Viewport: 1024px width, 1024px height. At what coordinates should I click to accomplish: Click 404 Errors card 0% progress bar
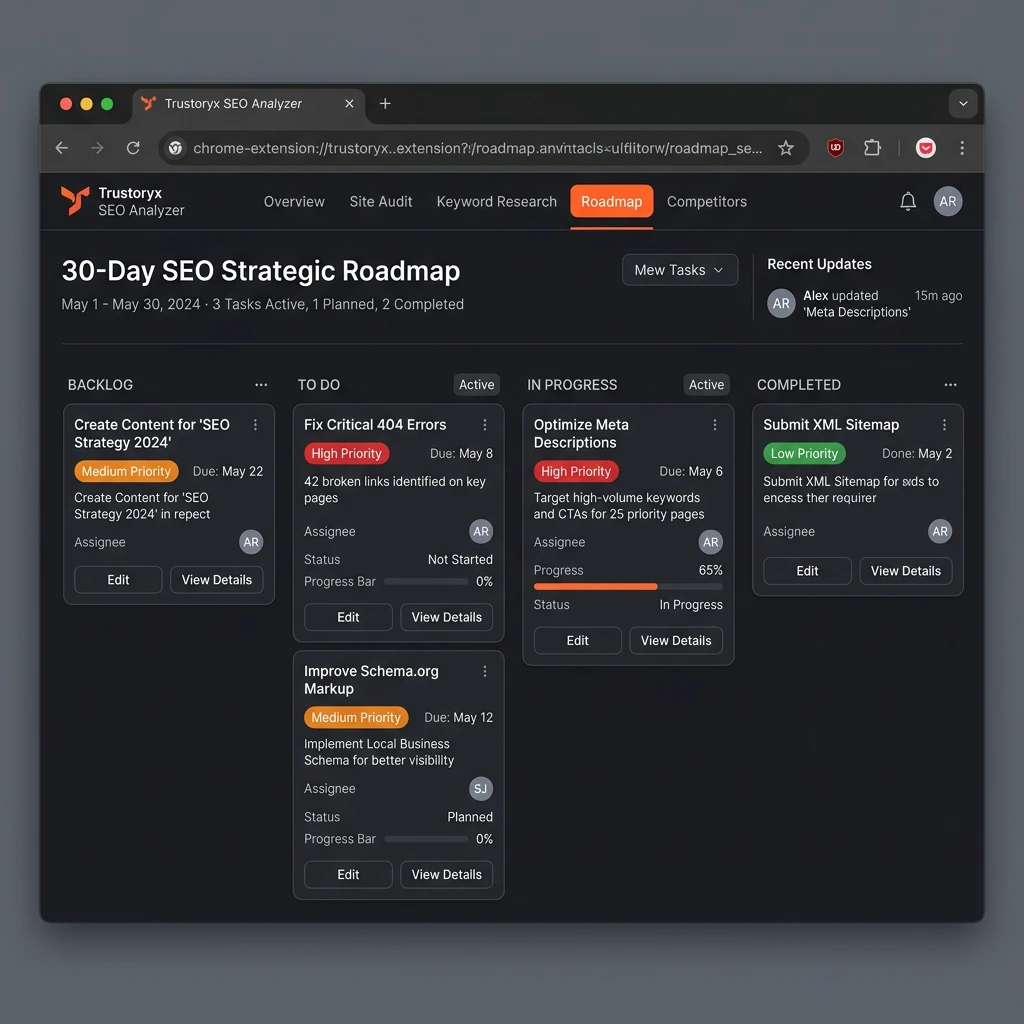click(x=426, y=581)
